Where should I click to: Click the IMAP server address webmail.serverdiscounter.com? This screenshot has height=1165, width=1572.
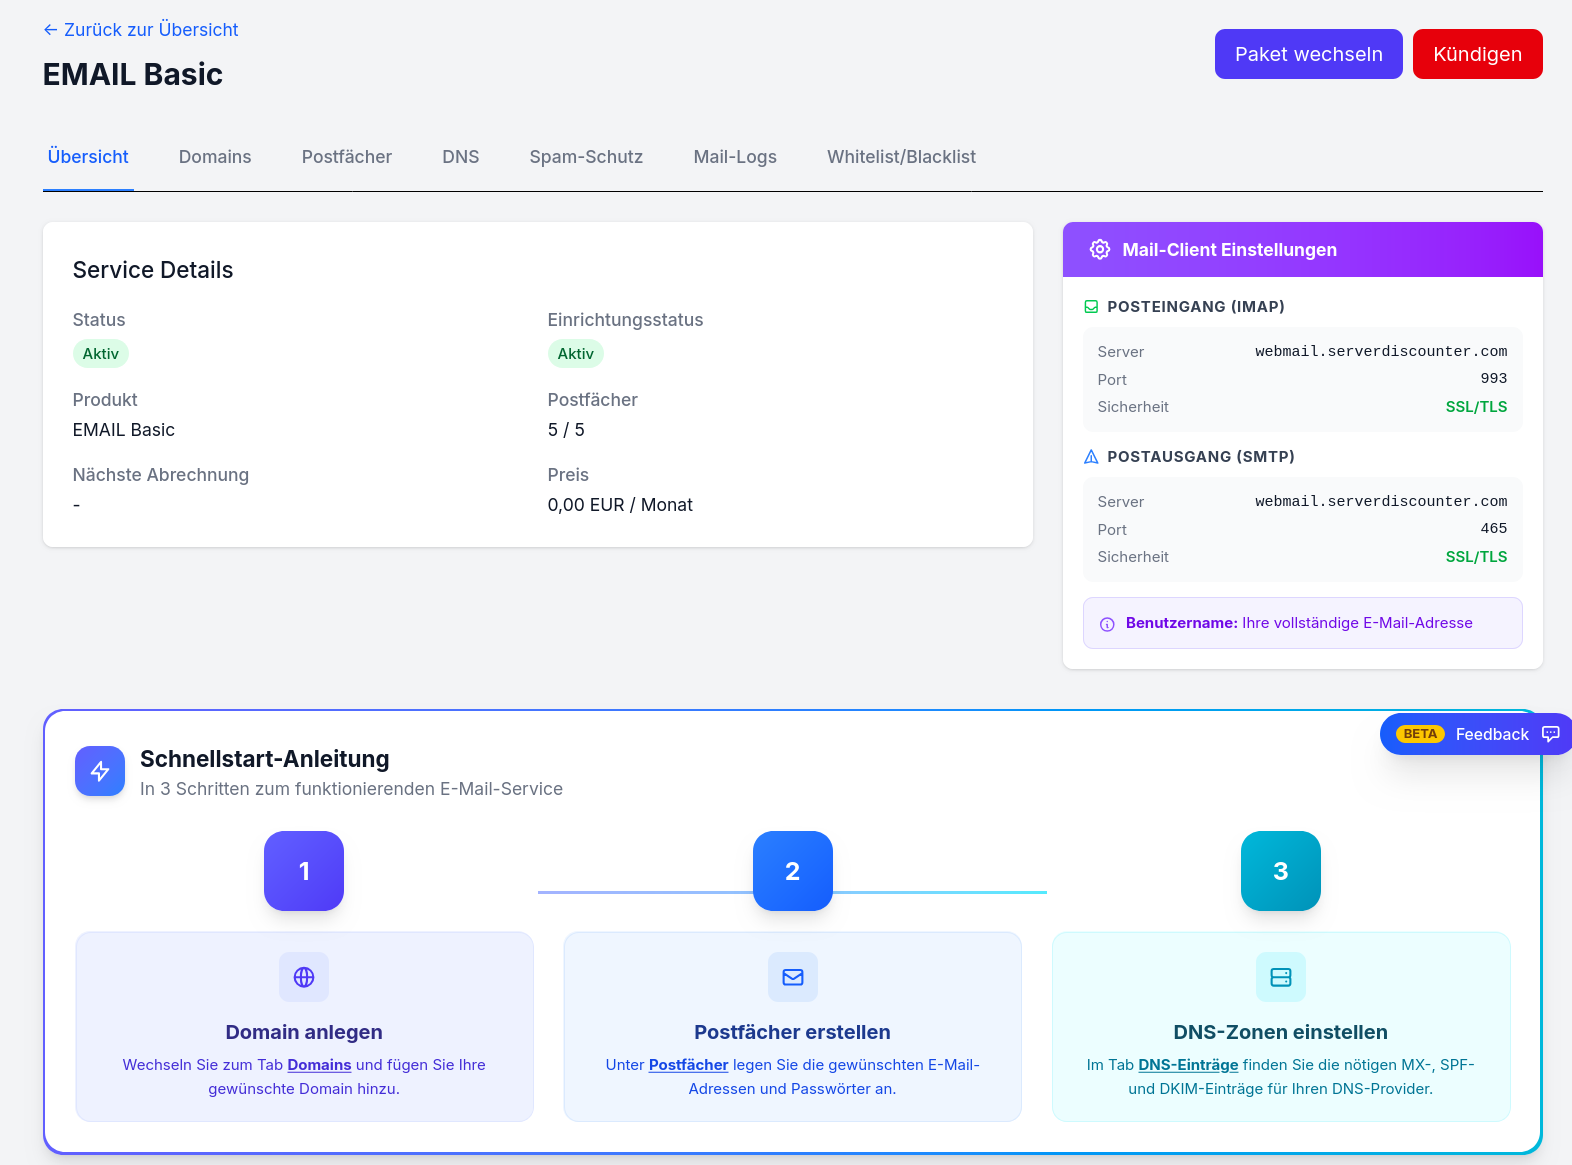click(x=1381, y=352)
